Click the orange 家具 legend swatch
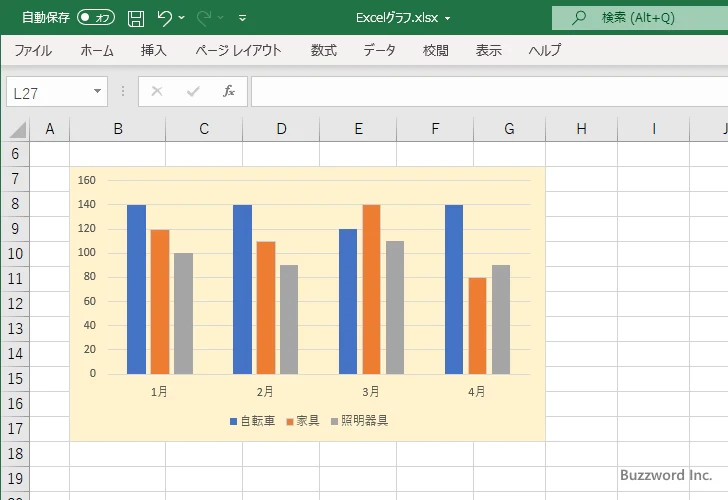This screenshot has width=728, height=500. click(290, 422)
